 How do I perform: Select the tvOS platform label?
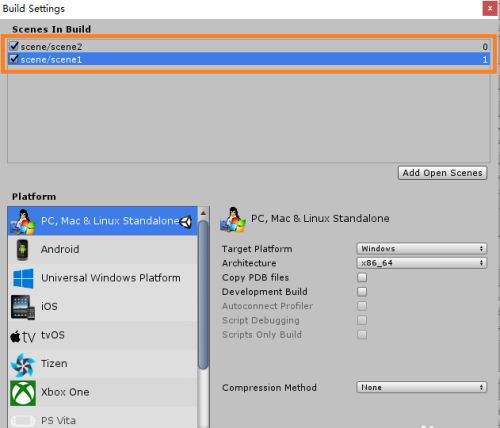click(x=53, y=335)
